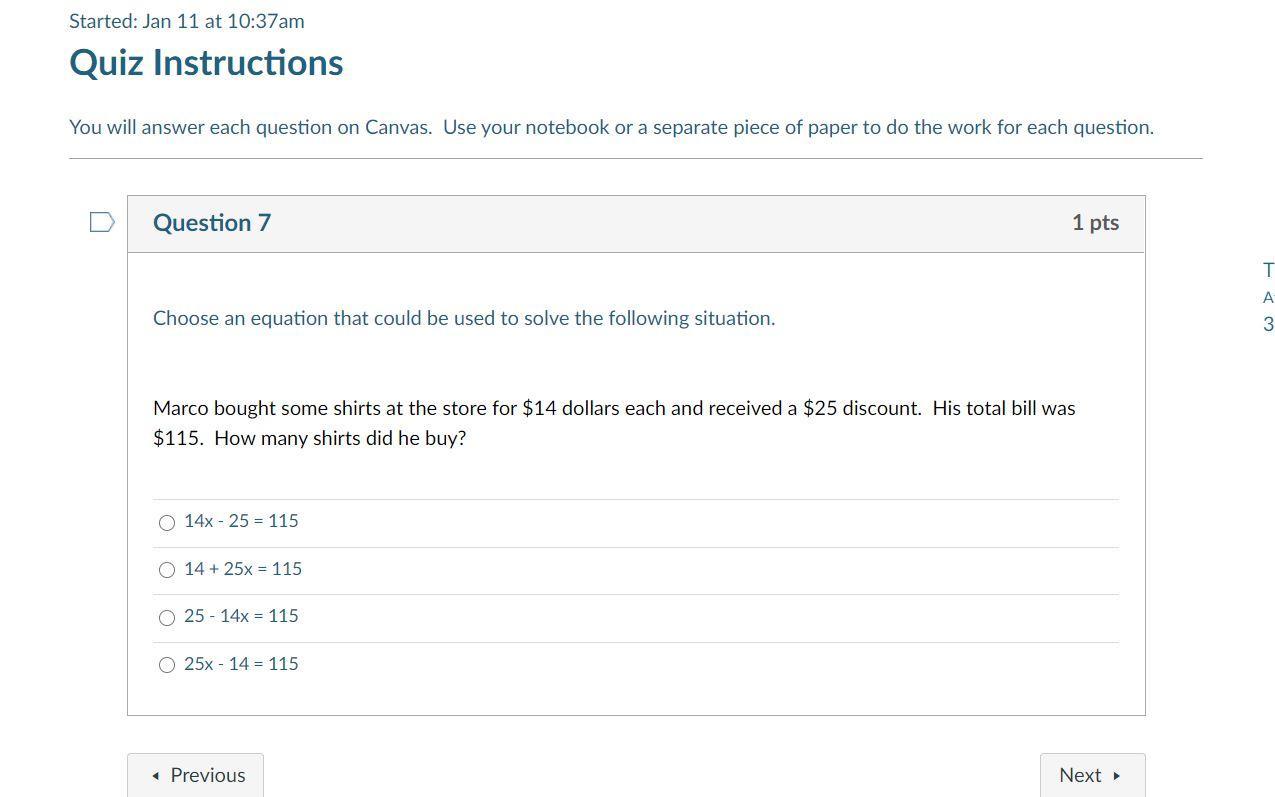1275x797 pixels.
Task: Click the left arrow in the Previous button
Action: (156, 776)
